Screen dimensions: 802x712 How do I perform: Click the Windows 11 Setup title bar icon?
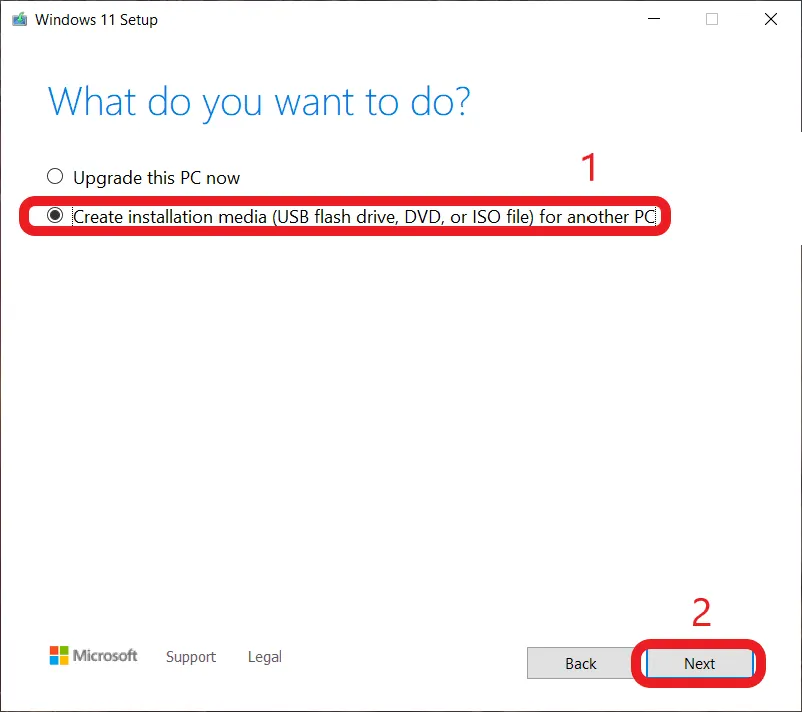pyautogui.click(x=19, y=19)
